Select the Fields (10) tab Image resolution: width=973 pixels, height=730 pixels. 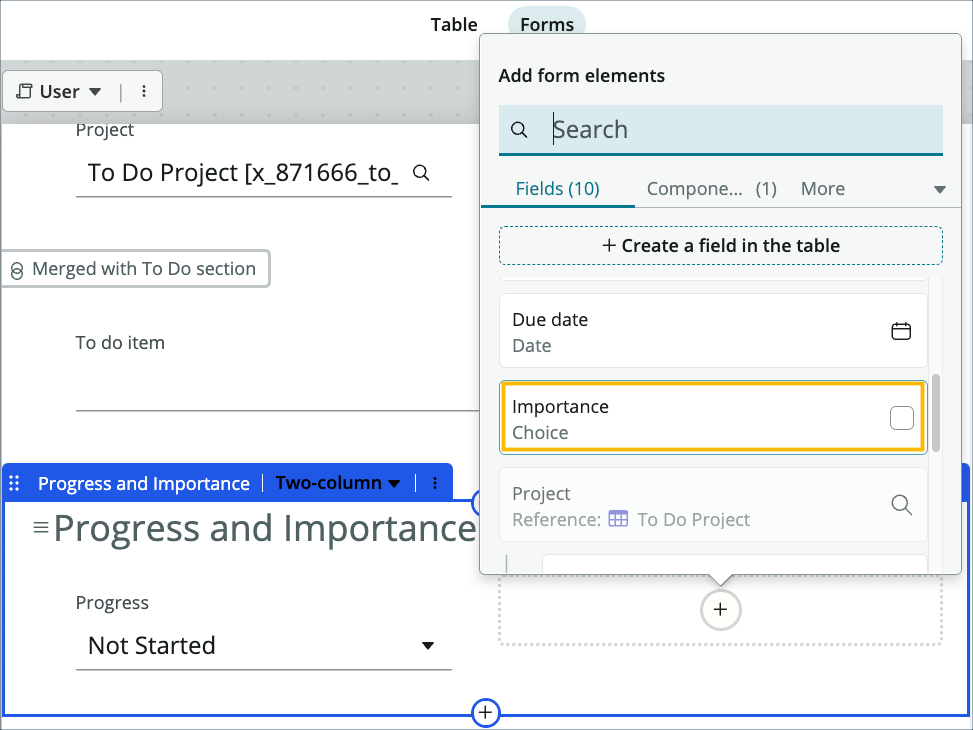pos(557,188)
